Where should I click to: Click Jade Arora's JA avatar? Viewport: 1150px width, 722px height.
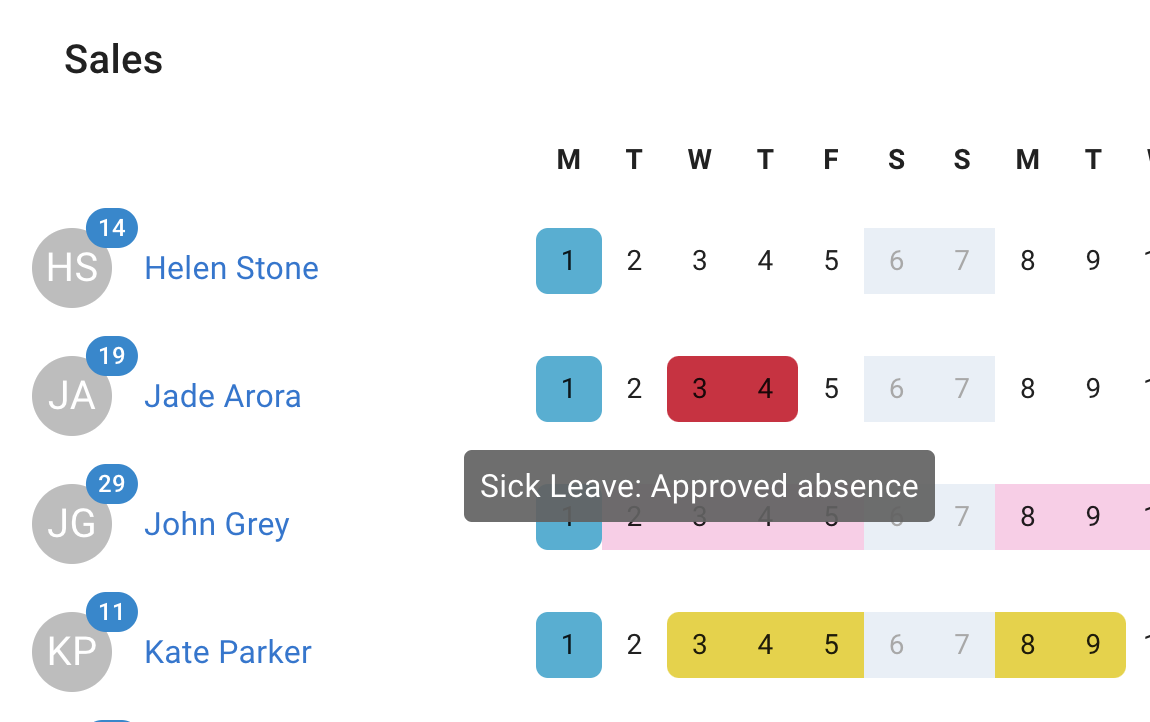[71, 395]
